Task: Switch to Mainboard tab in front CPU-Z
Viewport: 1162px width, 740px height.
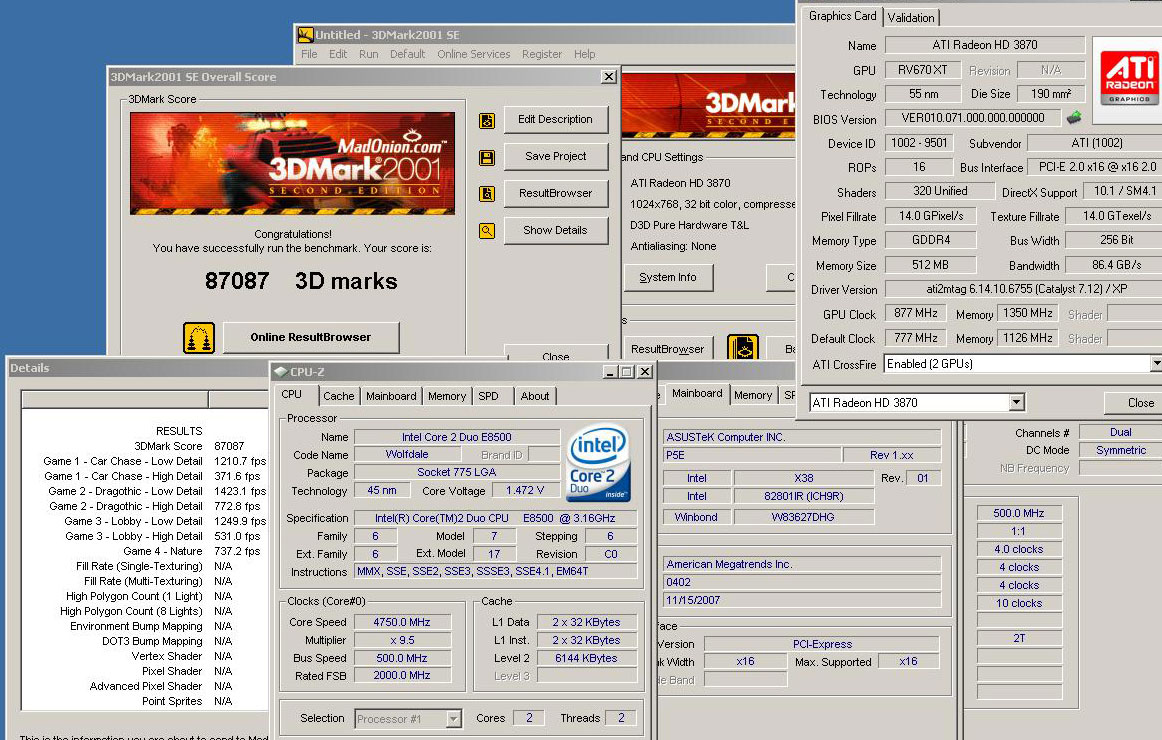Action: click(x=391, y=396)
